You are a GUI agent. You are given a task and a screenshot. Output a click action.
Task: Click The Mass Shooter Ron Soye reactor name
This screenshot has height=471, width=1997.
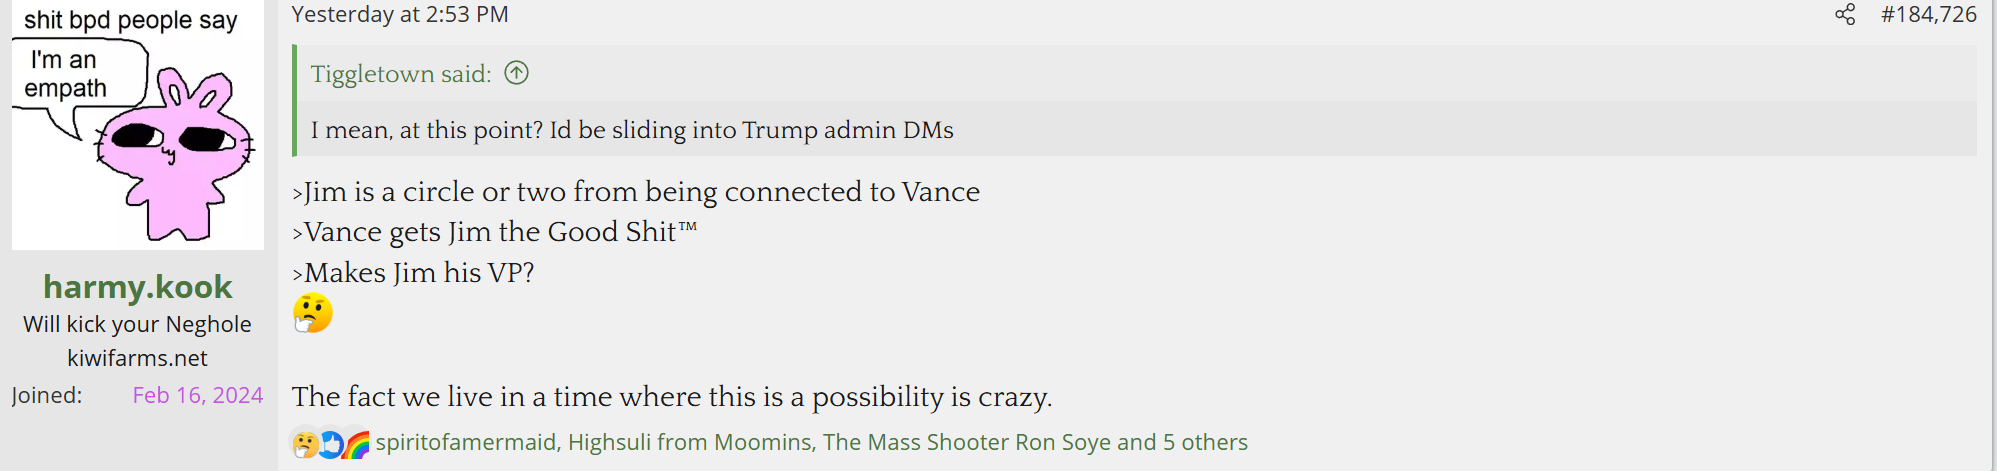pyautogui.click(x=966, y=442)
